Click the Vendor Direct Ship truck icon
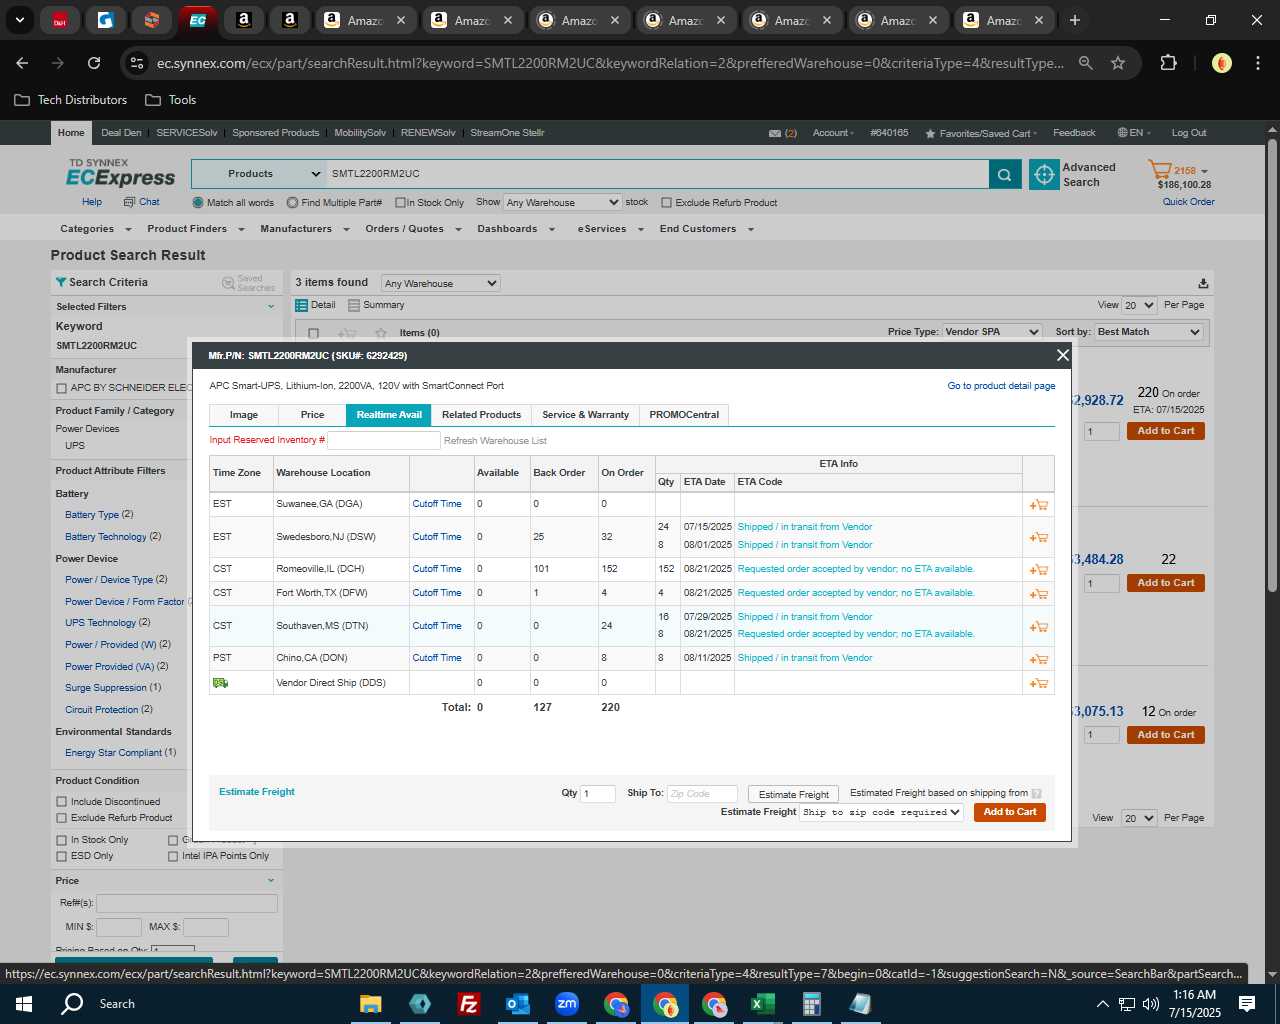Viewport: 1280px width, 1024px height. coord(220,682)
